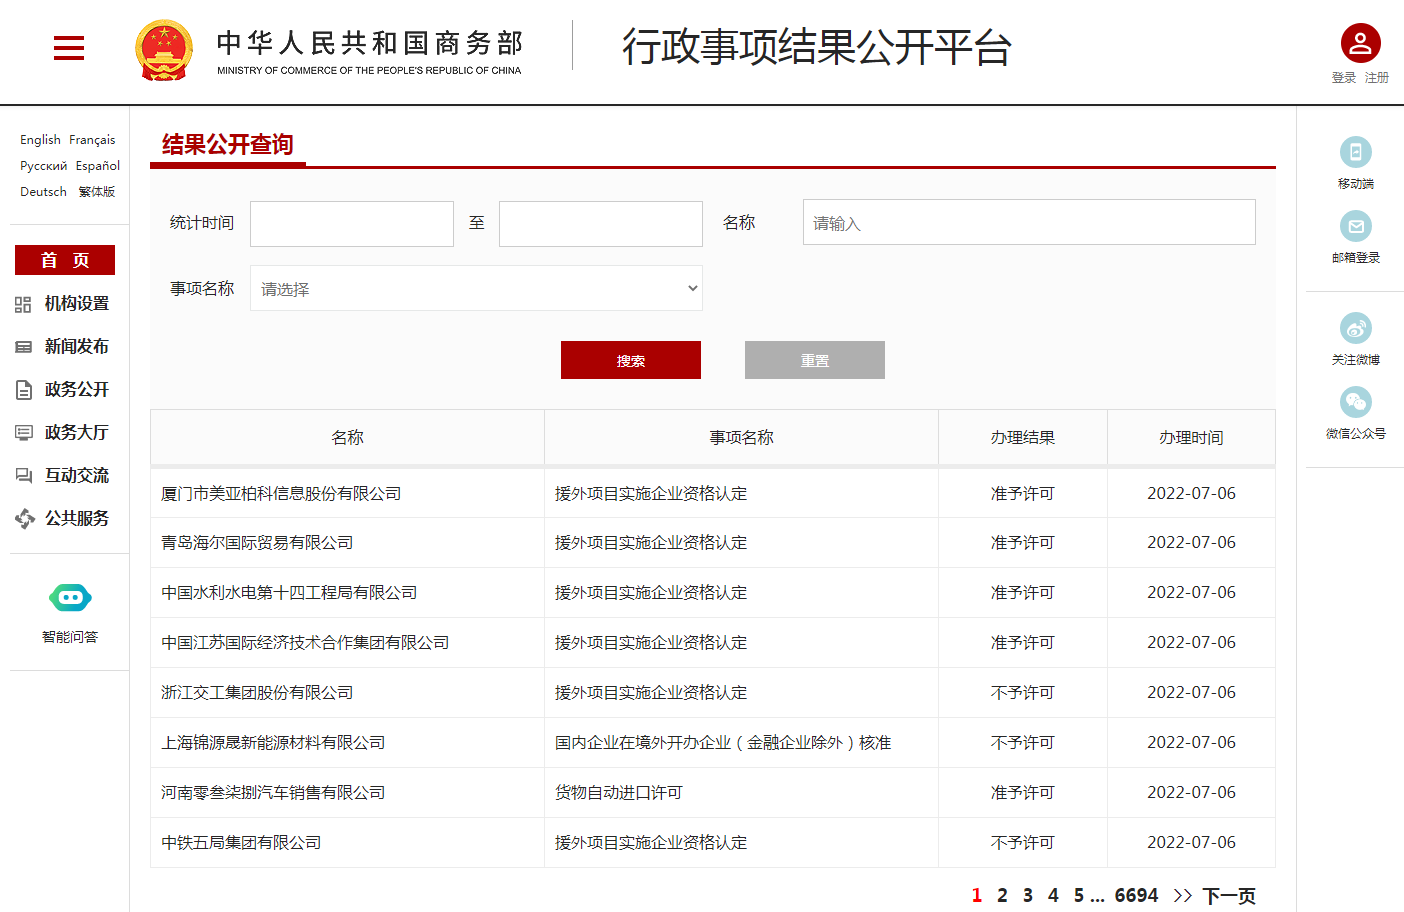The height and width of the screenshot is (912, 1404).
Task: Open 政务大厅 menu item
Action: [77, 433]
